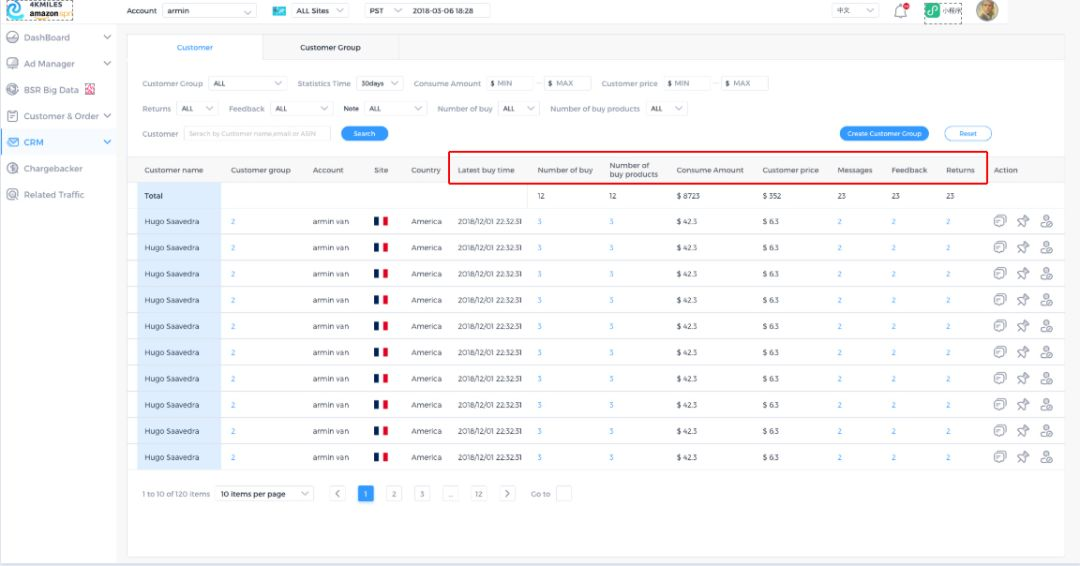
Task: Click the green mini-program icon
Action: [932, 11]
